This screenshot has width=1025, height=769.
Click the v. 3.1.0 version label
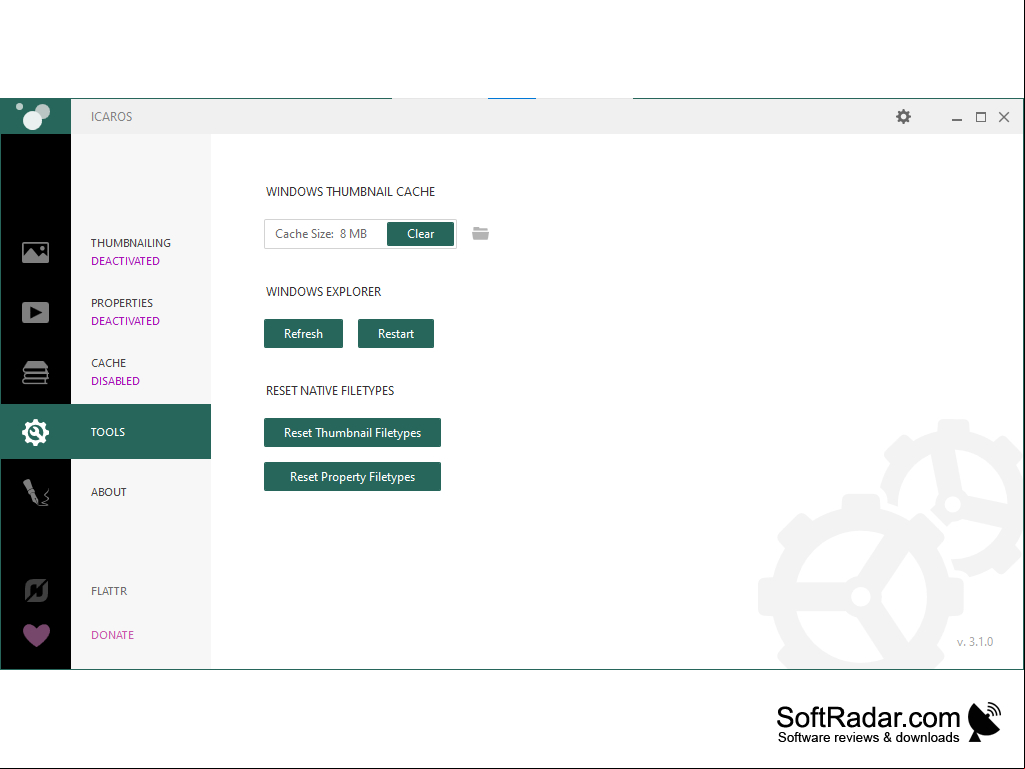[x=975, y=641]
